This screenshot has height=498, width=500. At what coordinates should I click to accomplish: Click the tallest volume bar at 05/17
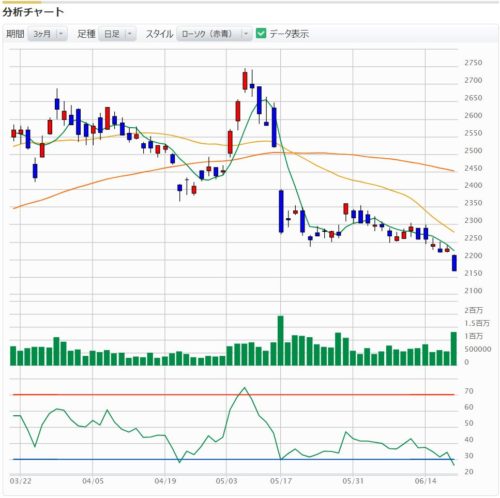point(281,341)
